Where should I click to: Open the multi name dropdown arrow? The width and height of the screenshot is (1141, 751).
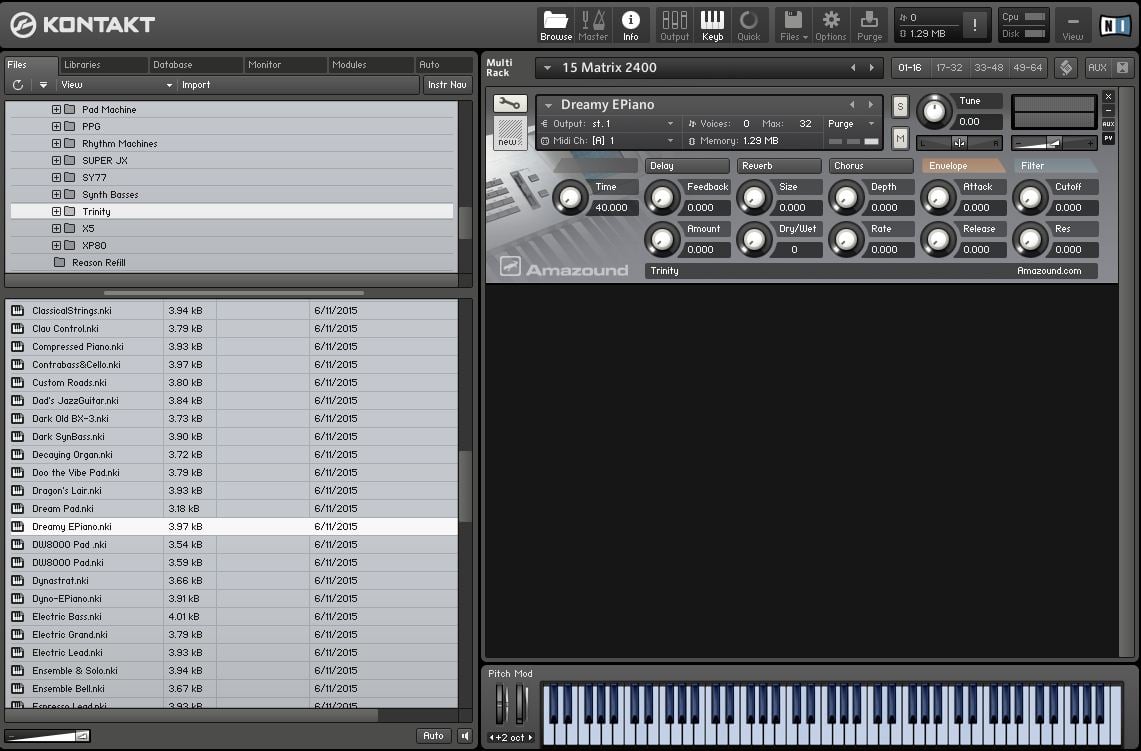pyautogui.click(x=547, y=68)
